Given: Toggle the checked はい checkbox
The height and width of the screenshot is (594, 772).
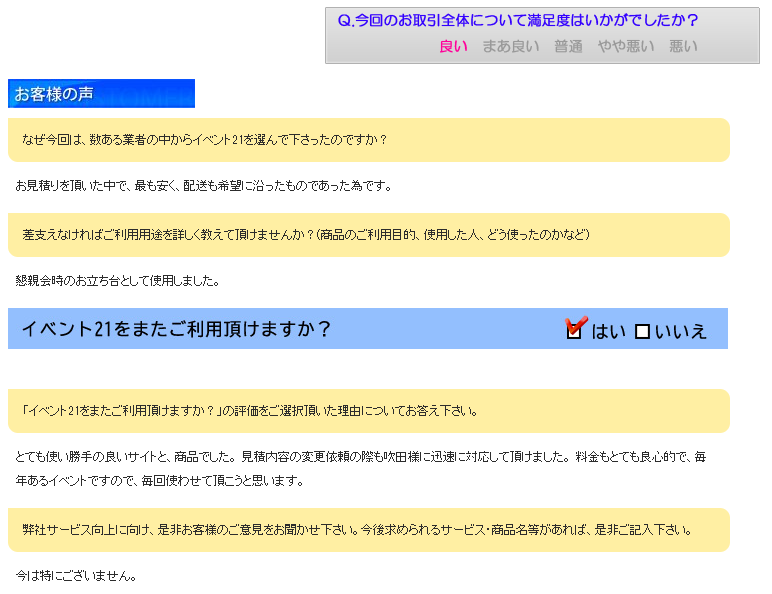Looking at the screenshot, I should [x=574, y=332].
